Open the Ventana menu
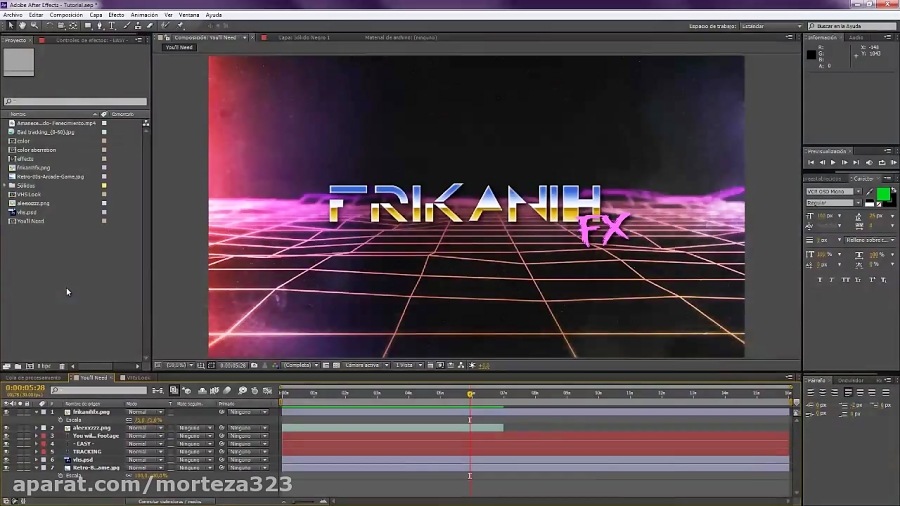 [189, 15]
